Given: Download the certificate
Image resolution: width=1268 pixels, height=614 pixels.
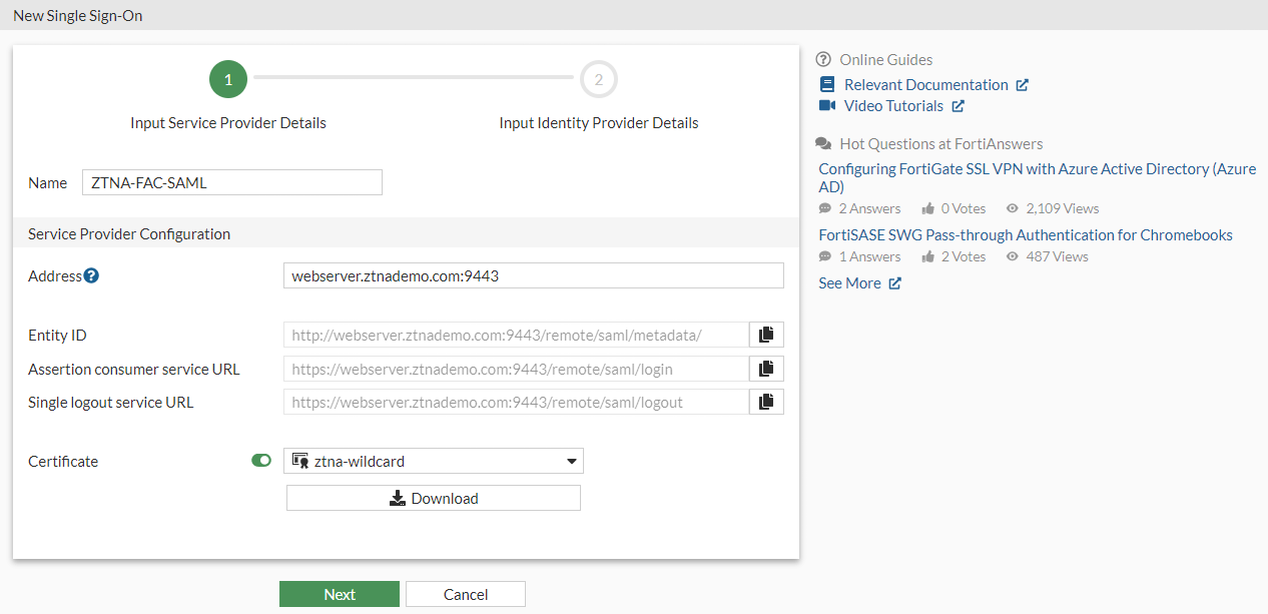Looking at the screenshot, I should pos(433,498).
